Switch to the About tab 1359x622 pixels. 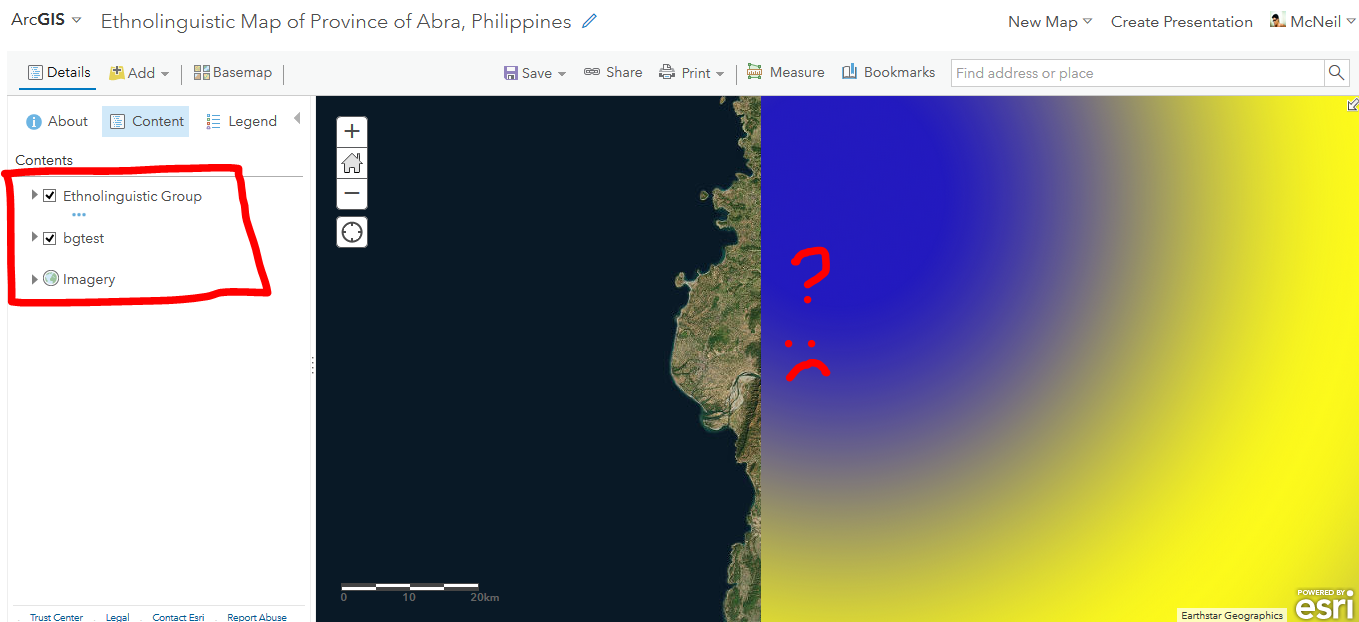click(56, 121)
